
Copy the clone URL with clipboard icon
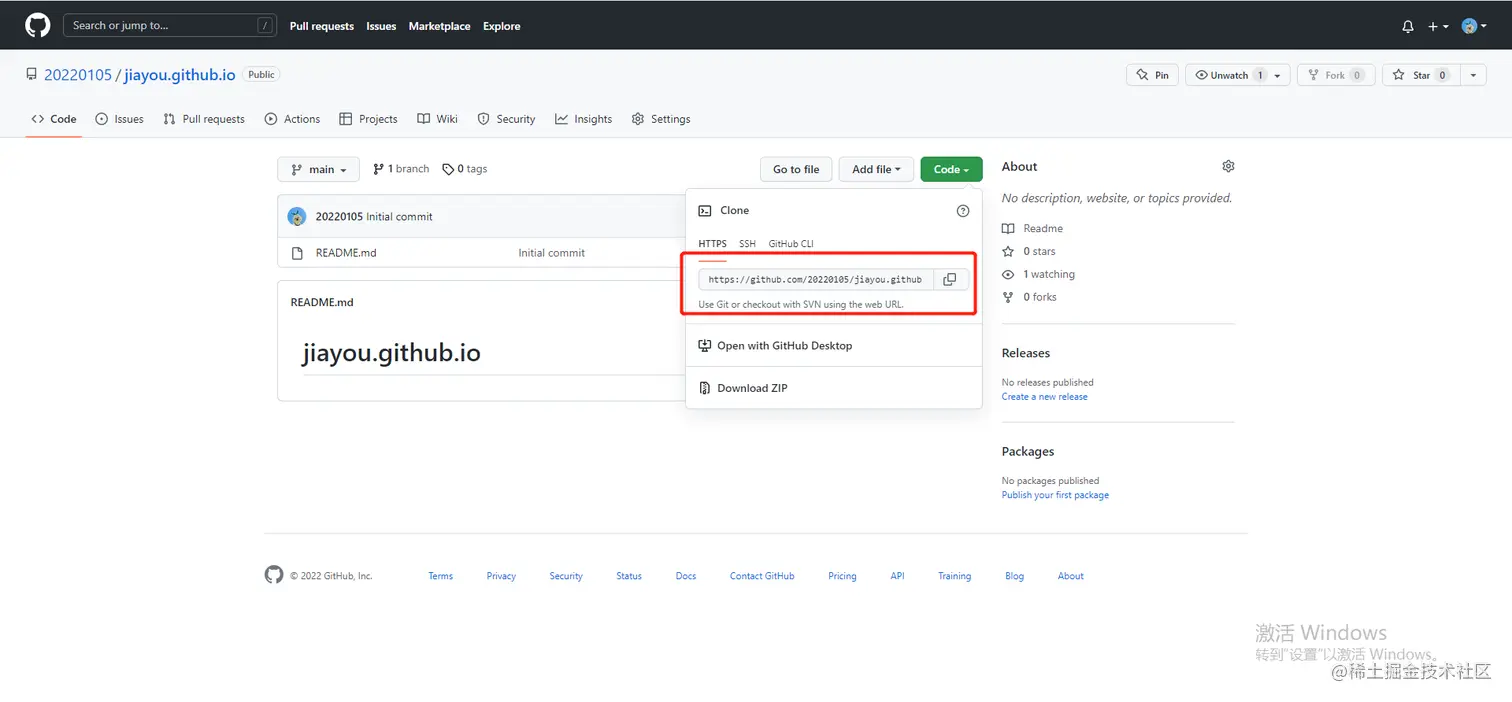950,279
